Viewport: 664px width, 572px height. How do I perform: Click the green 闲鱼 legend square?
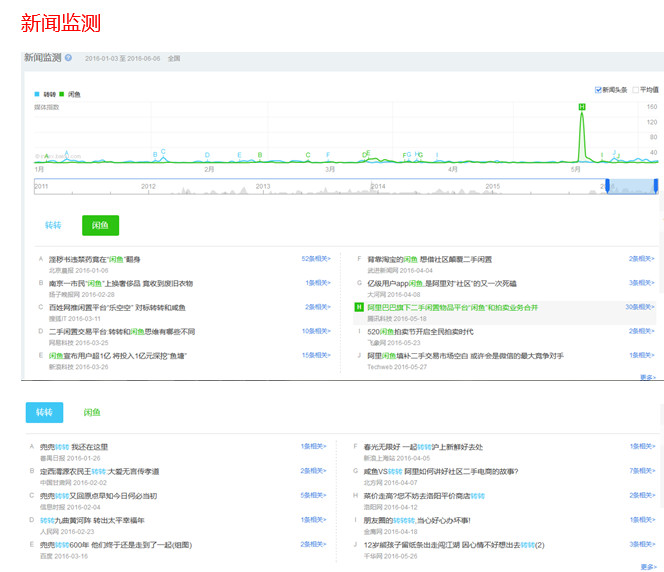62,94
